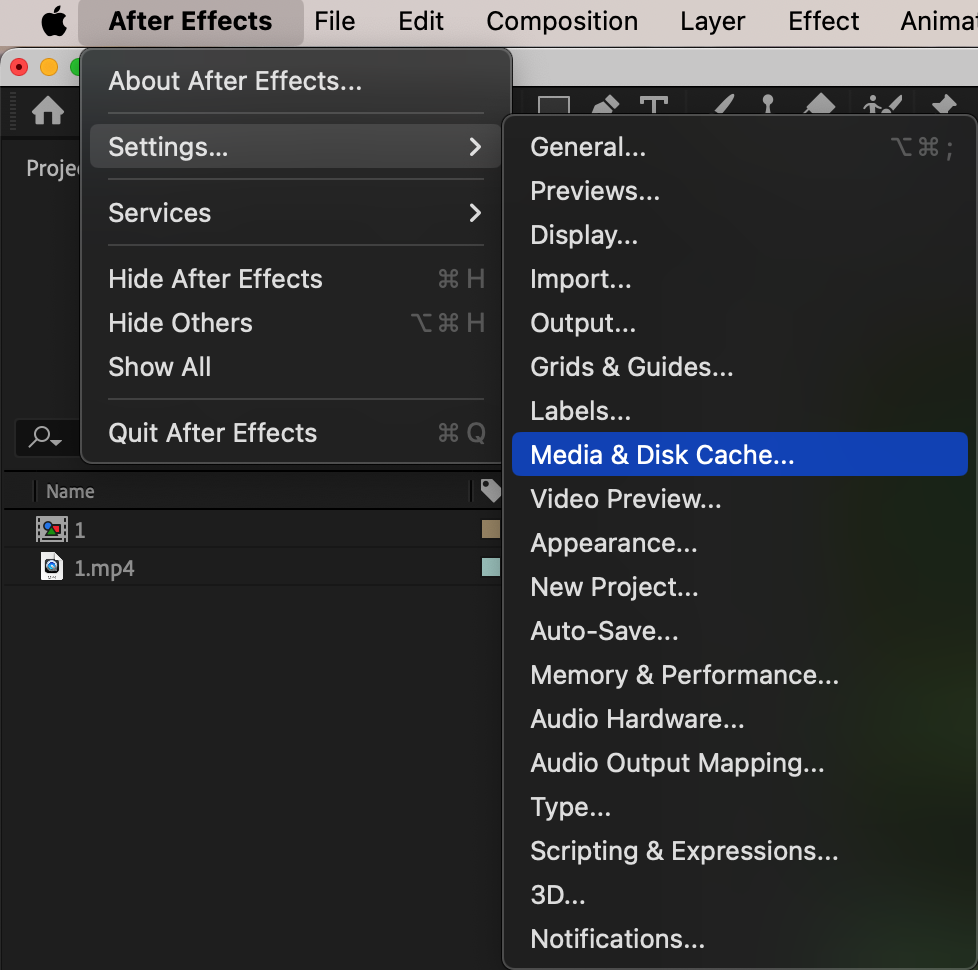Expand the Settings submenu arrow
Screen dimensions: 978x970
tap(475, 147)
